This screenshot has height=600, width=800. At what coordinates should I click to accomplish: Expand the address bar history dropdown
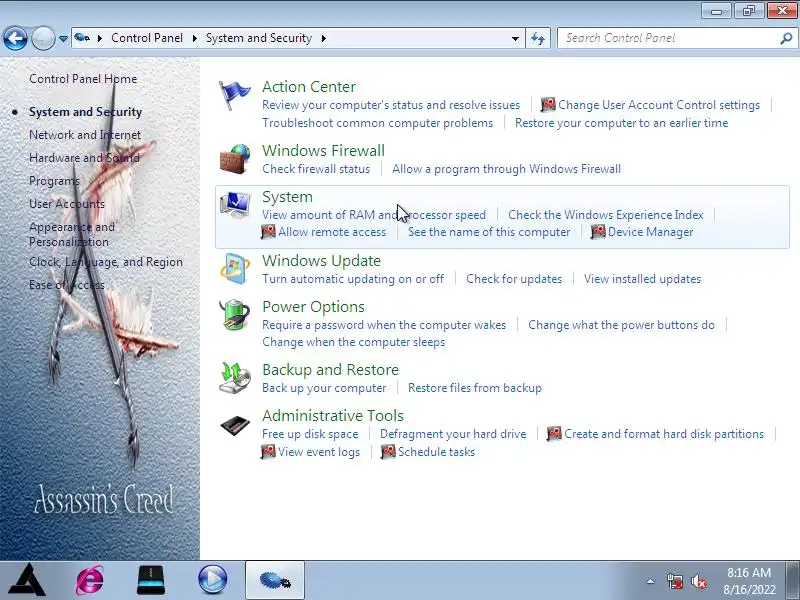pyautogui.click(x=515, y=38)
